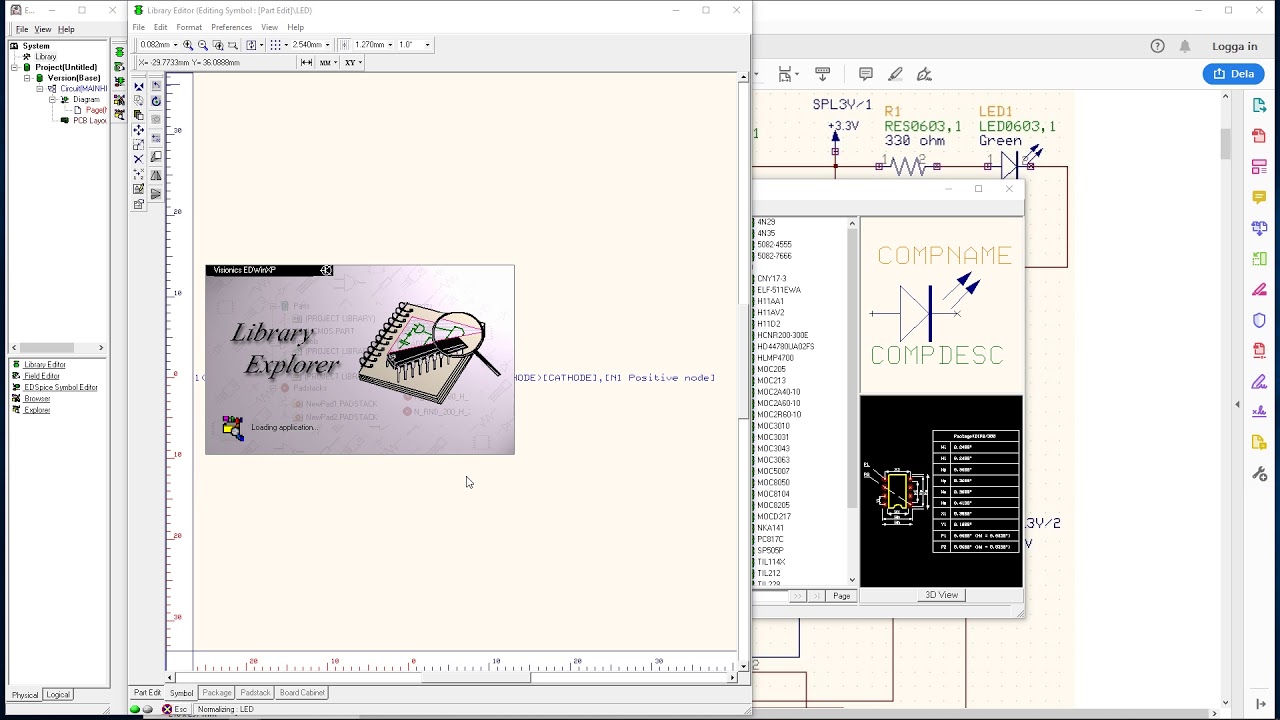Switch to the Part Edit tab
Image resolution: width=1280 pixels, height=720 pixels.
click(147, 692)
